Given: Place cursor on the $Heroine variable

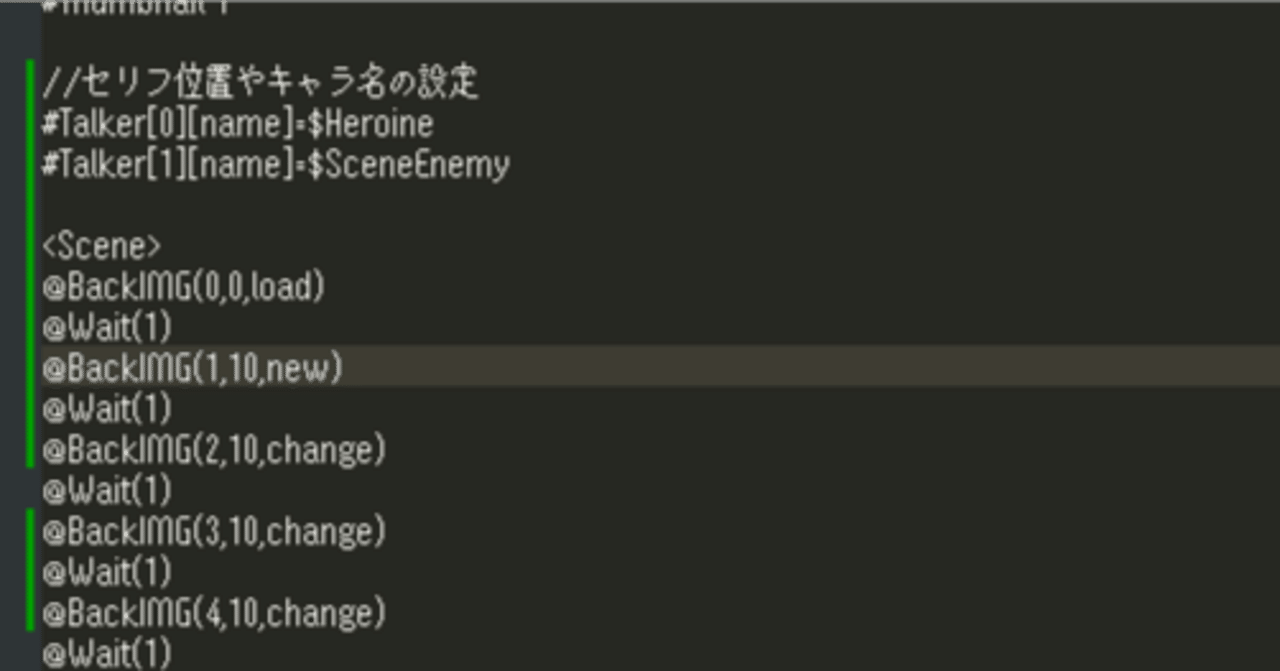Looking at the screenshot, I should point(370,124).
